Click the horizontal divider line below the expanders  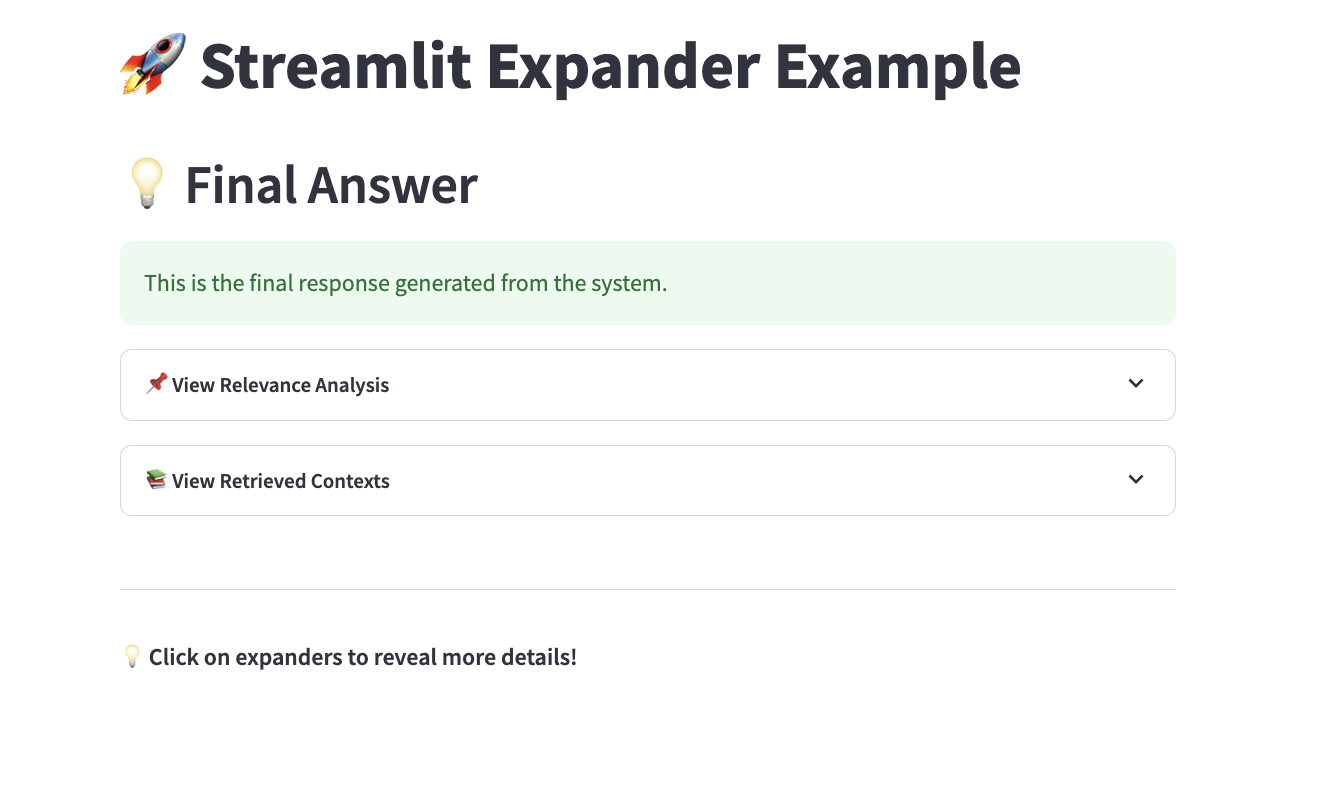tap(647, 590)
